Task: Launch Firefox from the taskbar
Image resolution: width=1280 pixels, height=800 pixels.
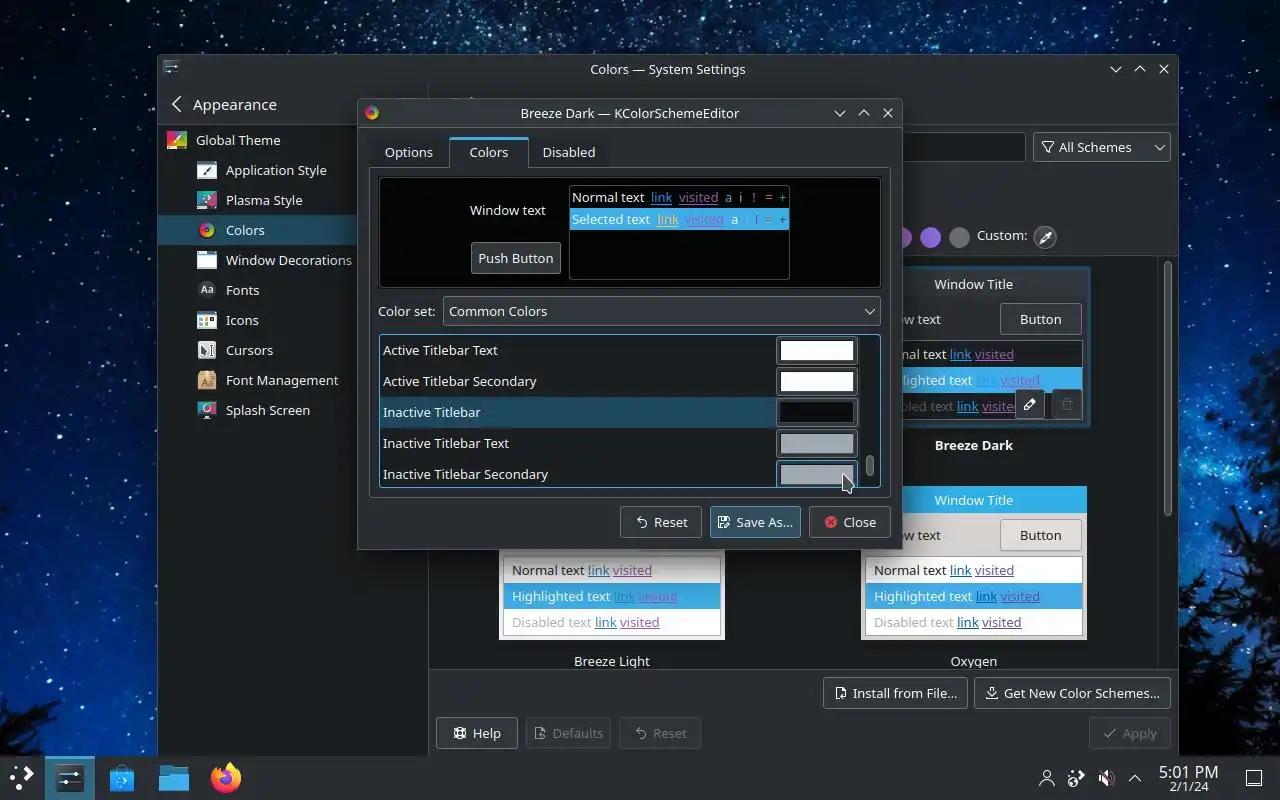Action: [226, 777]
